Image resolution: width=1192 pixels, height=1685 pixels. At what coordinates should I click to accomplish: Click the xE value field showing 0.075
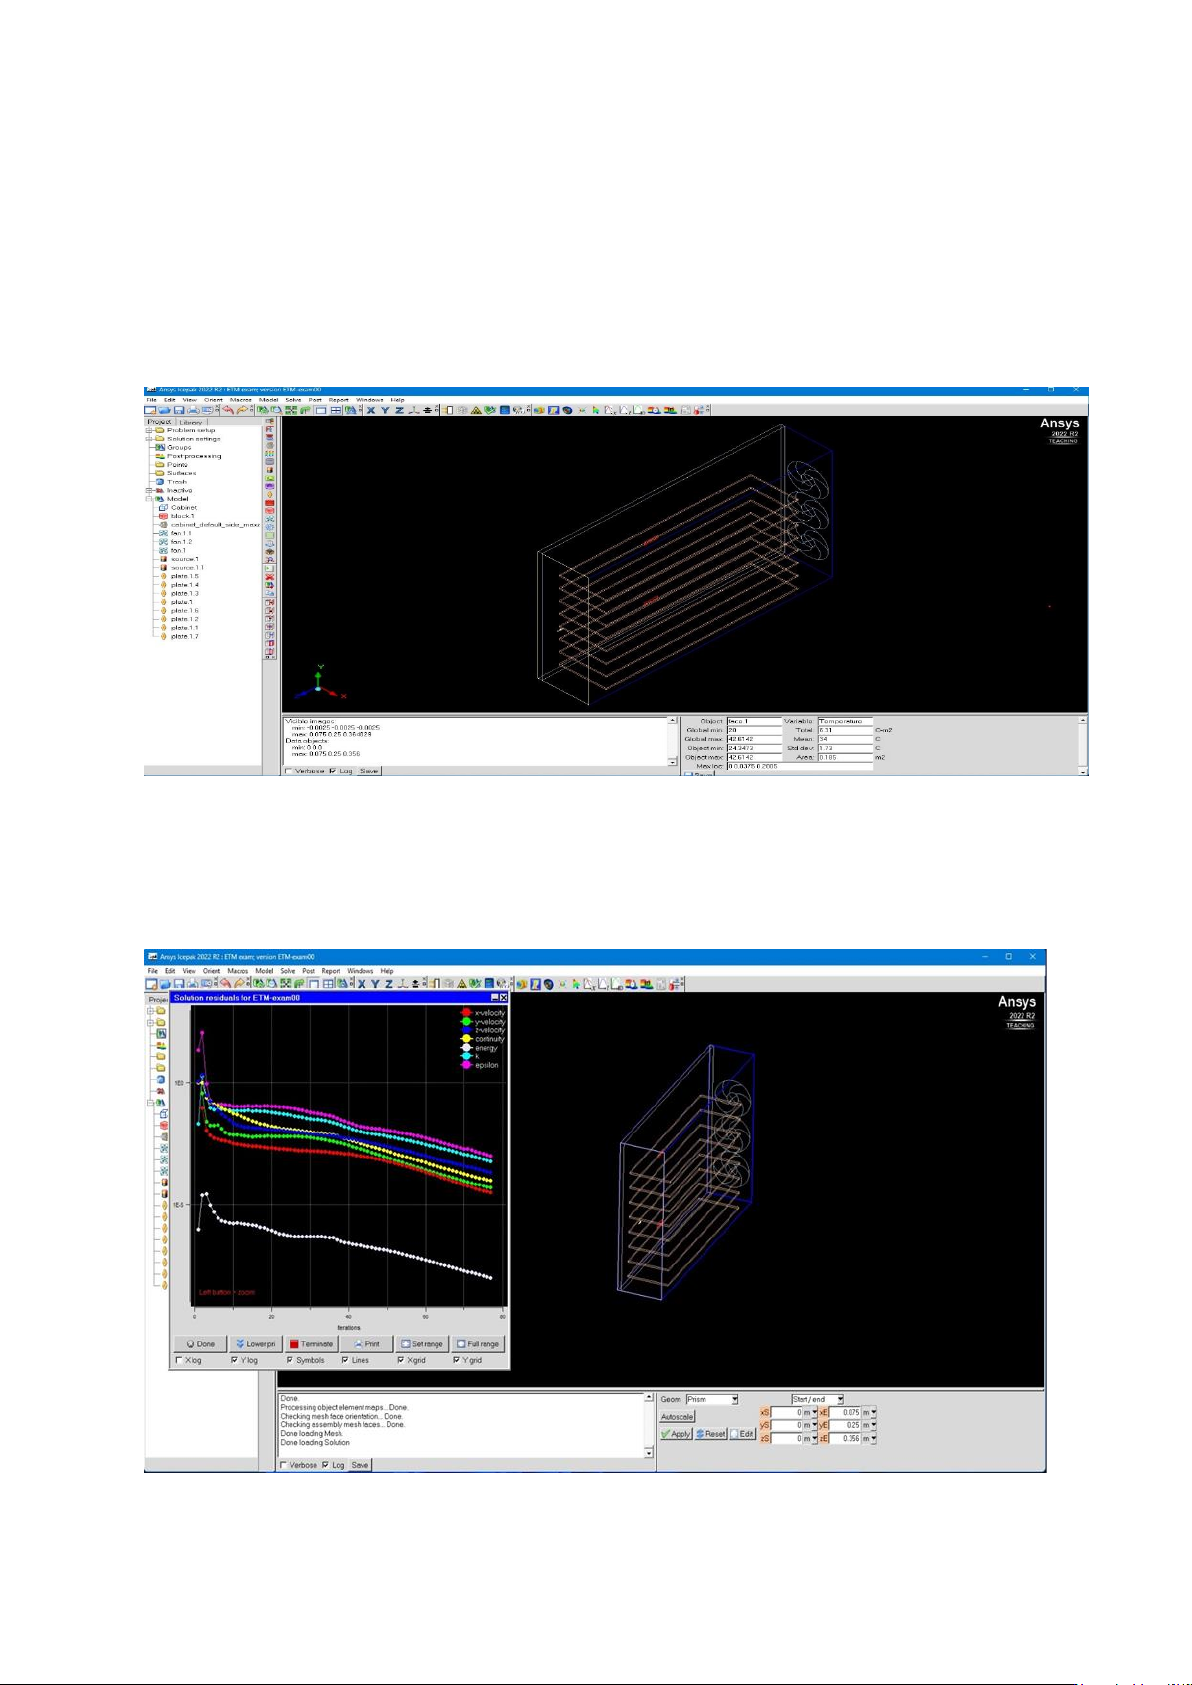(846, 1412)
